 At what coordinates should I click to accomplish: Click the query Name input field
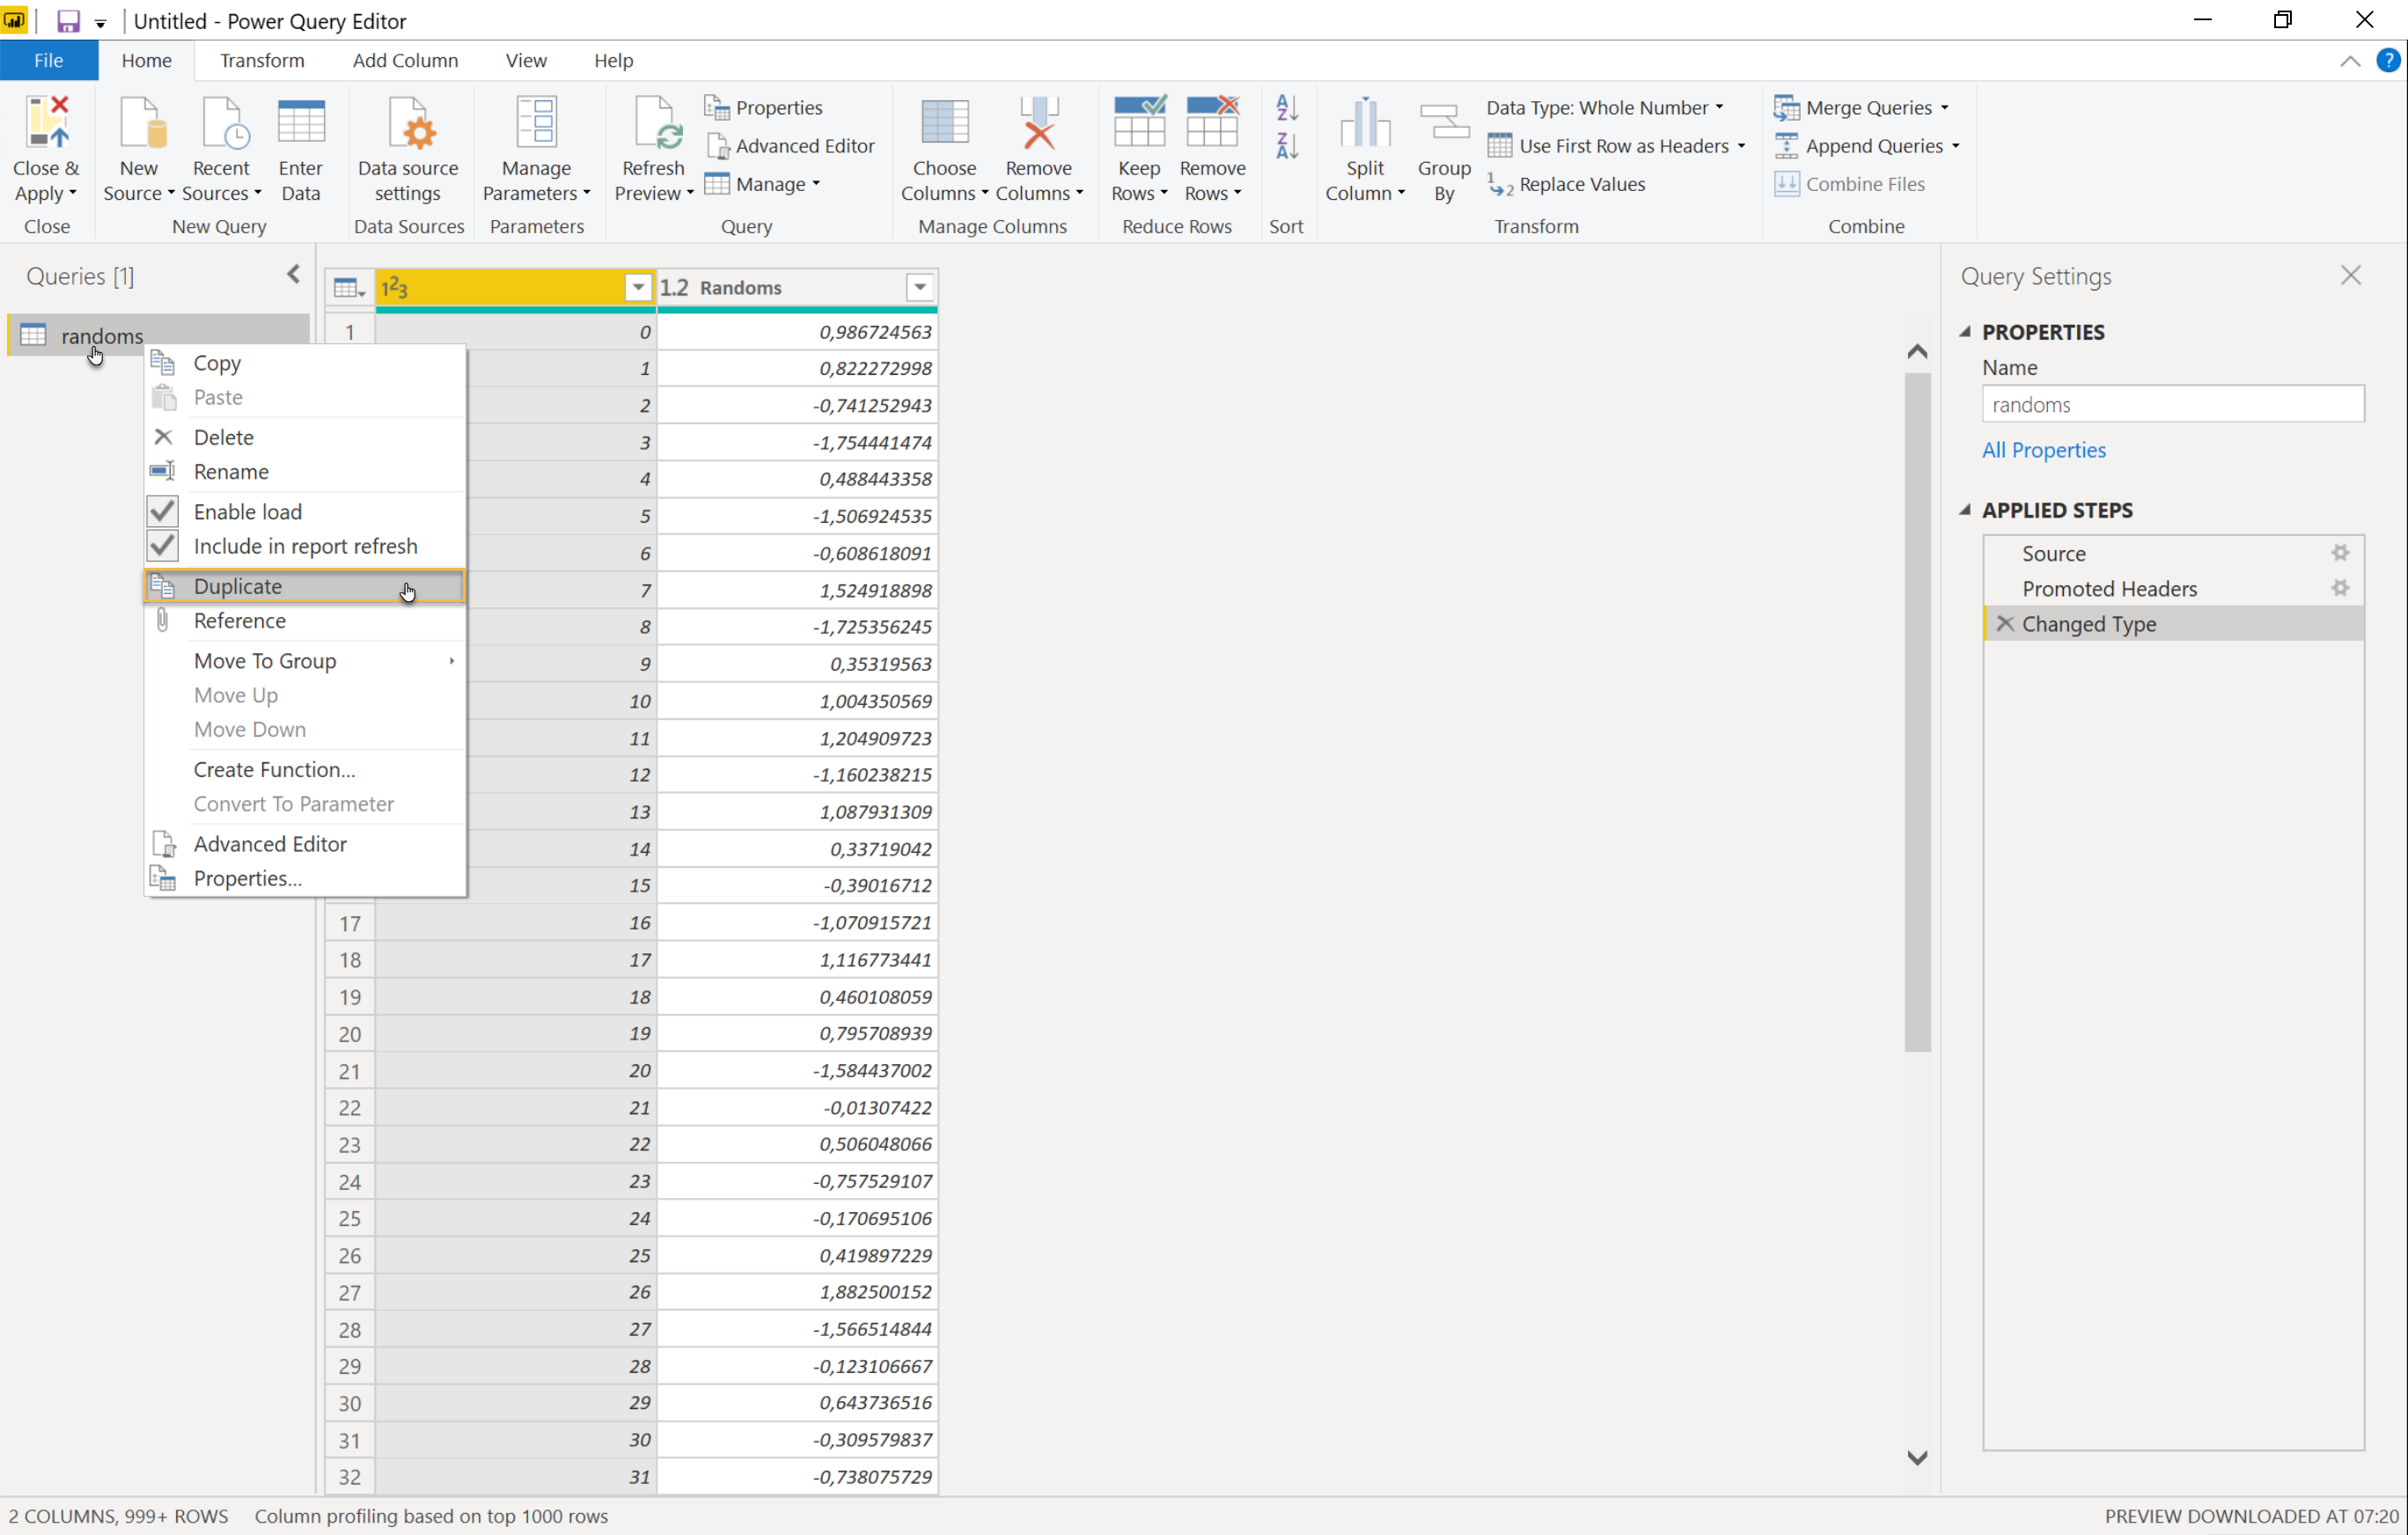[x=2173, y=404]
